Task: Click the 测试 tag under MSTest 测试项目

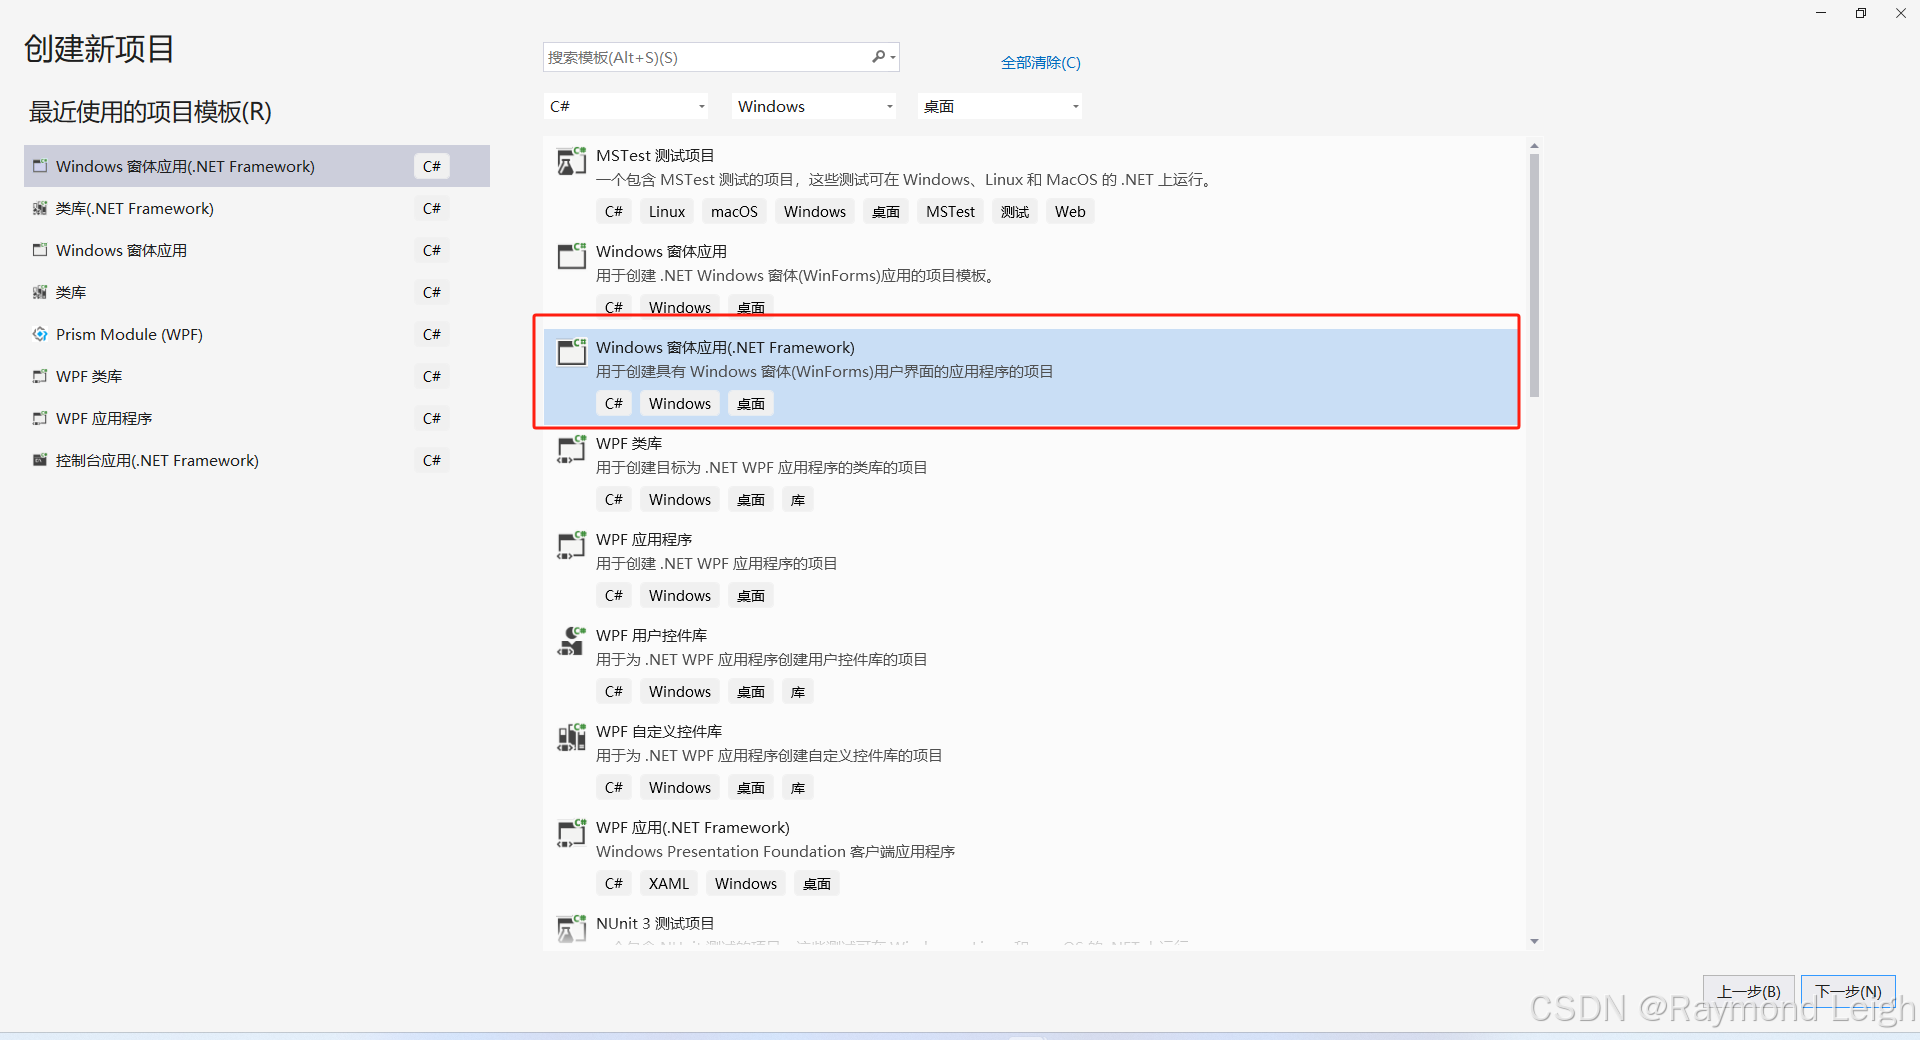Action: (1015, 211)
